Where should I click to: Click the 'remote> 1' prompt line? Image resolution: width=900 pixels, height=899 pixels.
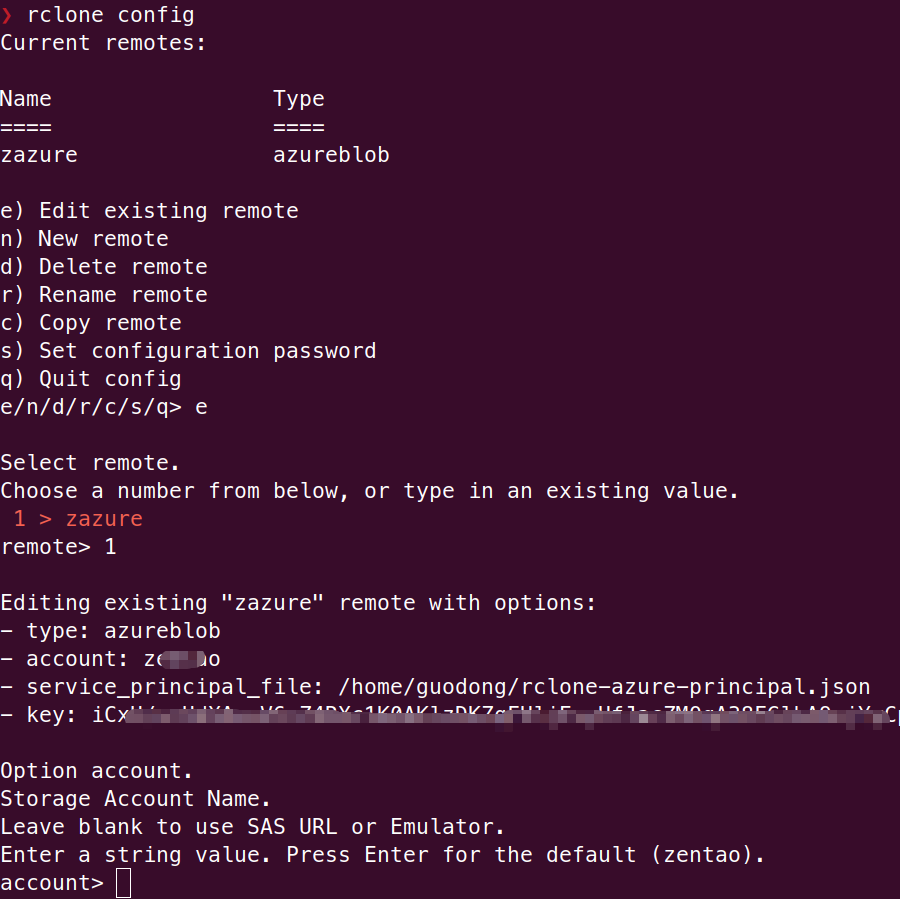pos(59,547)
